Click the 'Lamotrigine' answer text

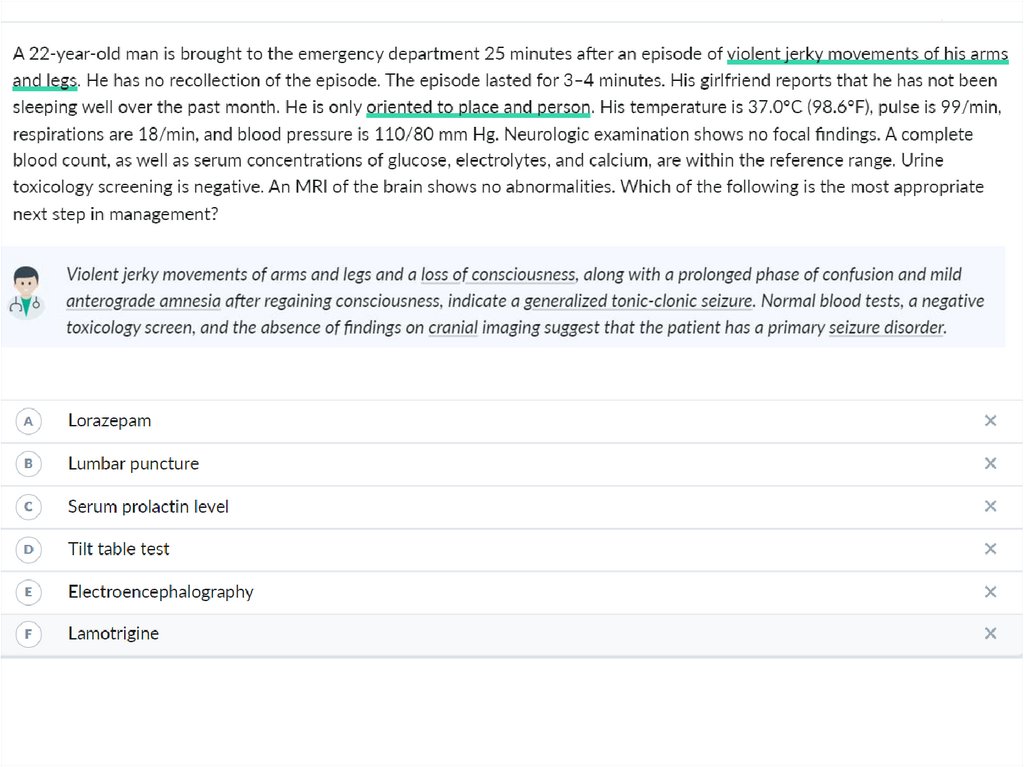point(113,633)
